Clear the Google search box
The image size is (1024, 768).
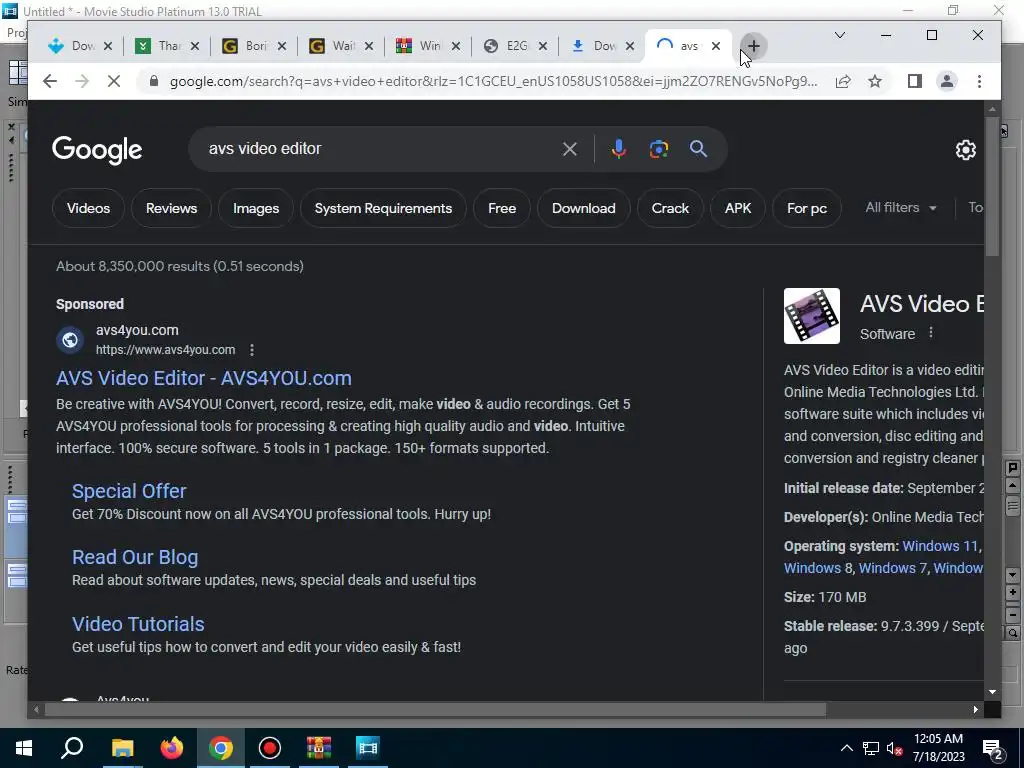569,149
